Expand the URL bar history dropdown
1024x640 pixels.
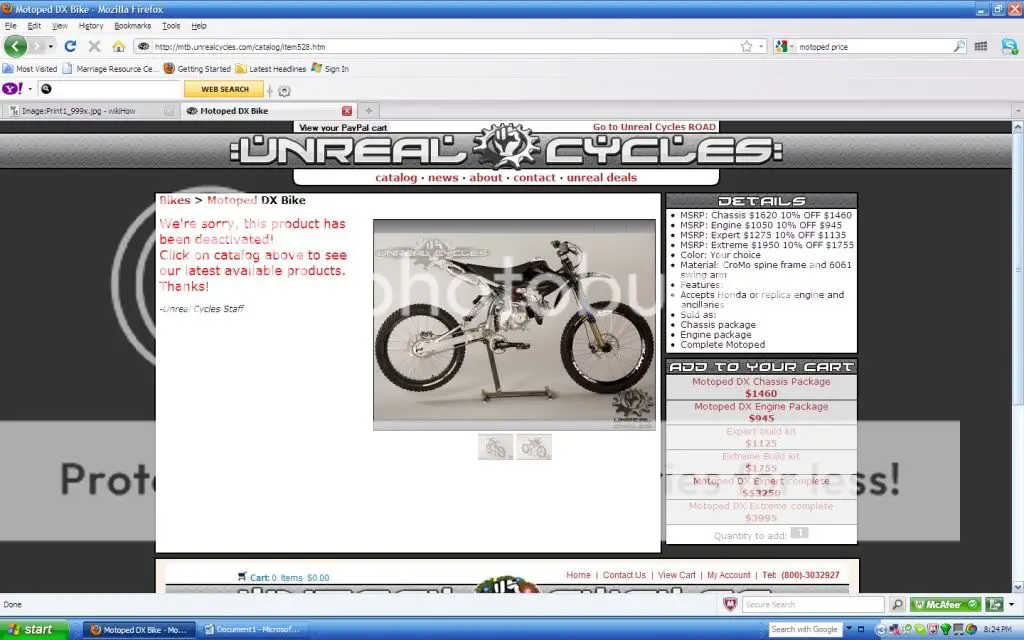click(762, 46)
